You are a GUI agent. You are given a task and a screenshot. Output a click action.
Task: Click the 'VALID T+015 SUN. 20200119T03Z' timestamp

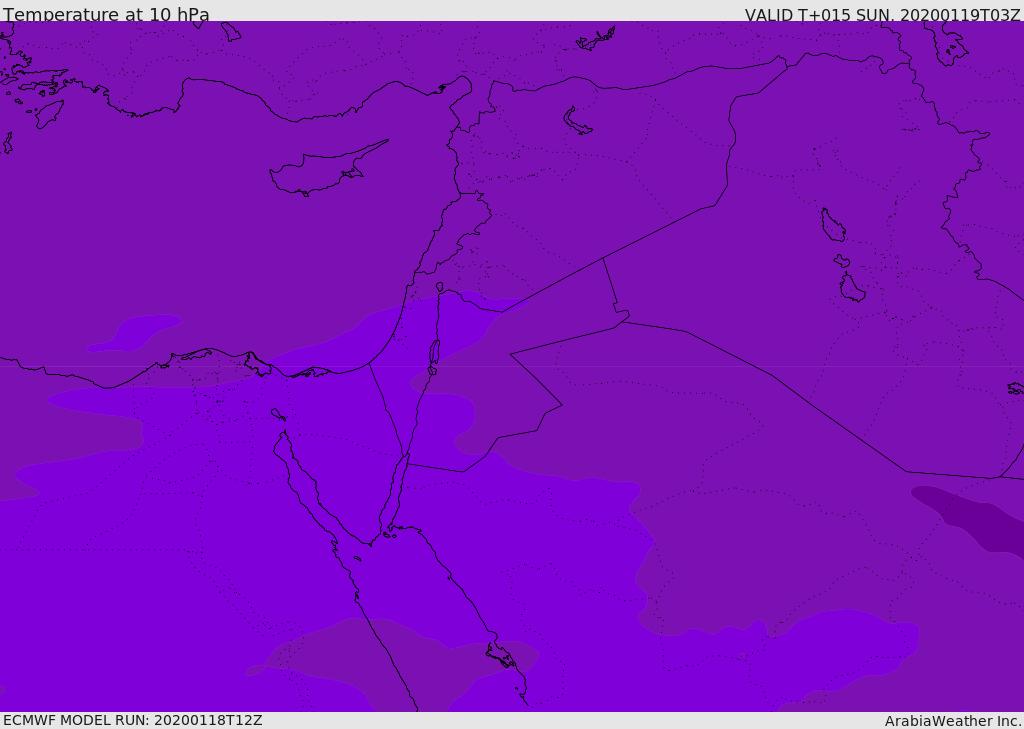click(882, 15)
